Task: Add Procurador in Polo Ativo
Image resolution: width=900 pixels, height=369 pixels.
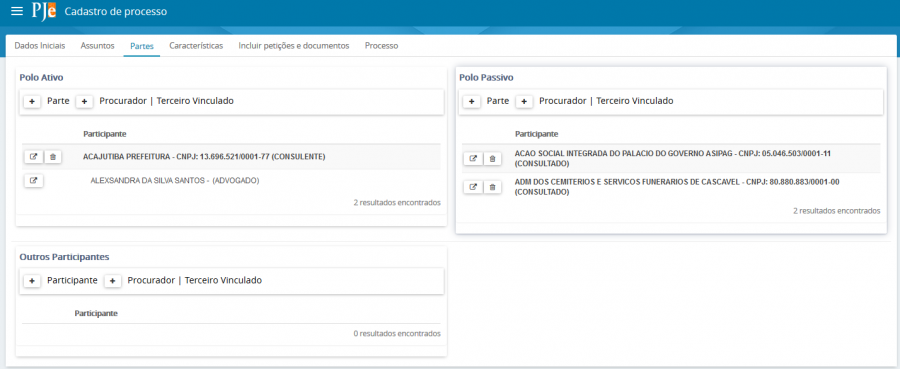Action: (x=84, y=102)
